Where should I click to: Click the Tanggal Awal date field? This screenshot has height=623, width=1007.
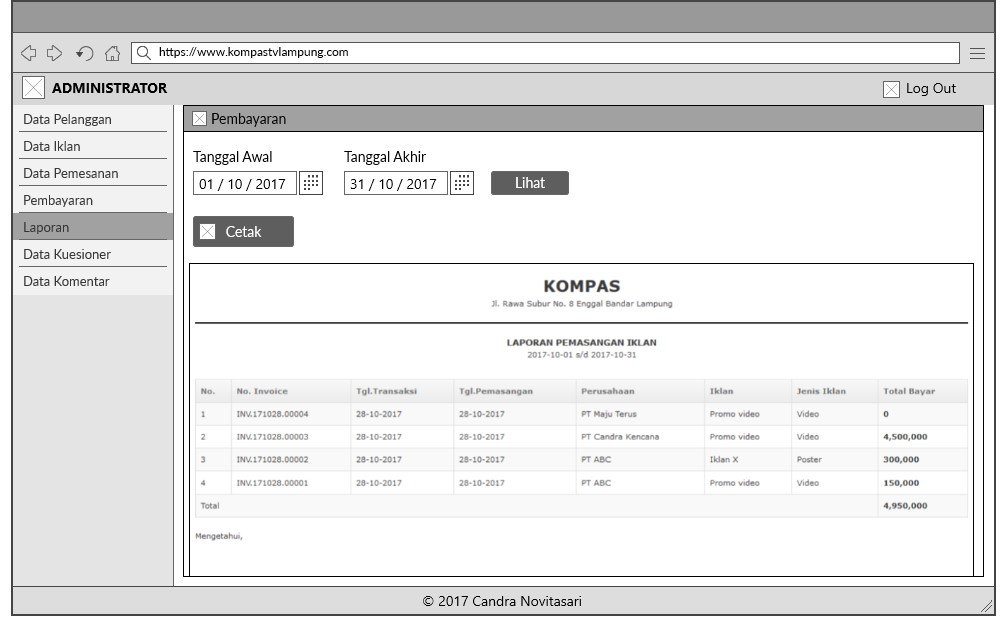244,184
